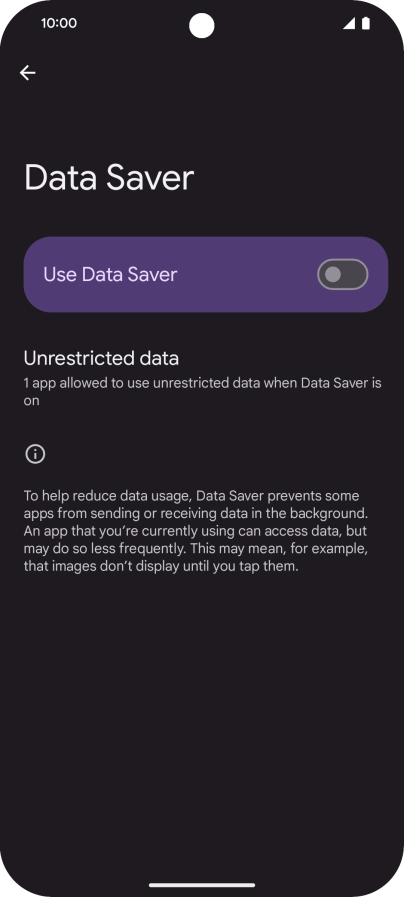Click the info circle icon

tap(35, 454)
